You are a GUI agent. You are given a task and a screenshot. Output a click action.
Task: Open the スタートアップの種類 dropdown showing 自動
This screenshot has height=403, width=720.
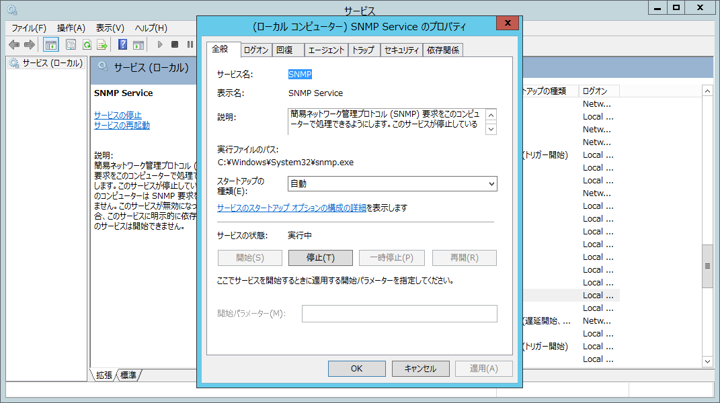tap(392, 184)
